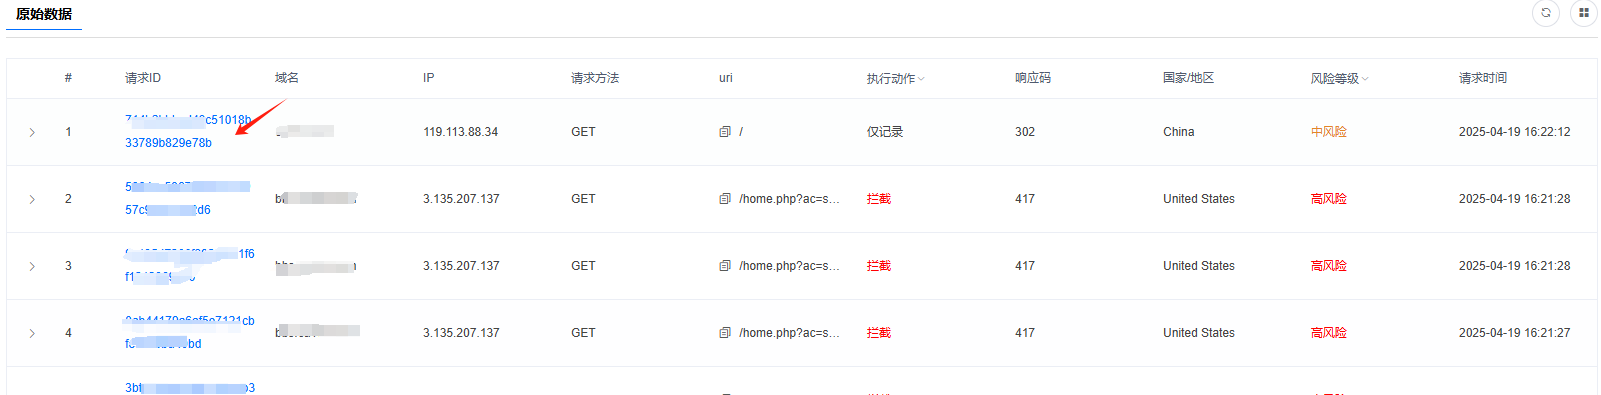Copy the uri icon in row 4

tap(725, 333)
